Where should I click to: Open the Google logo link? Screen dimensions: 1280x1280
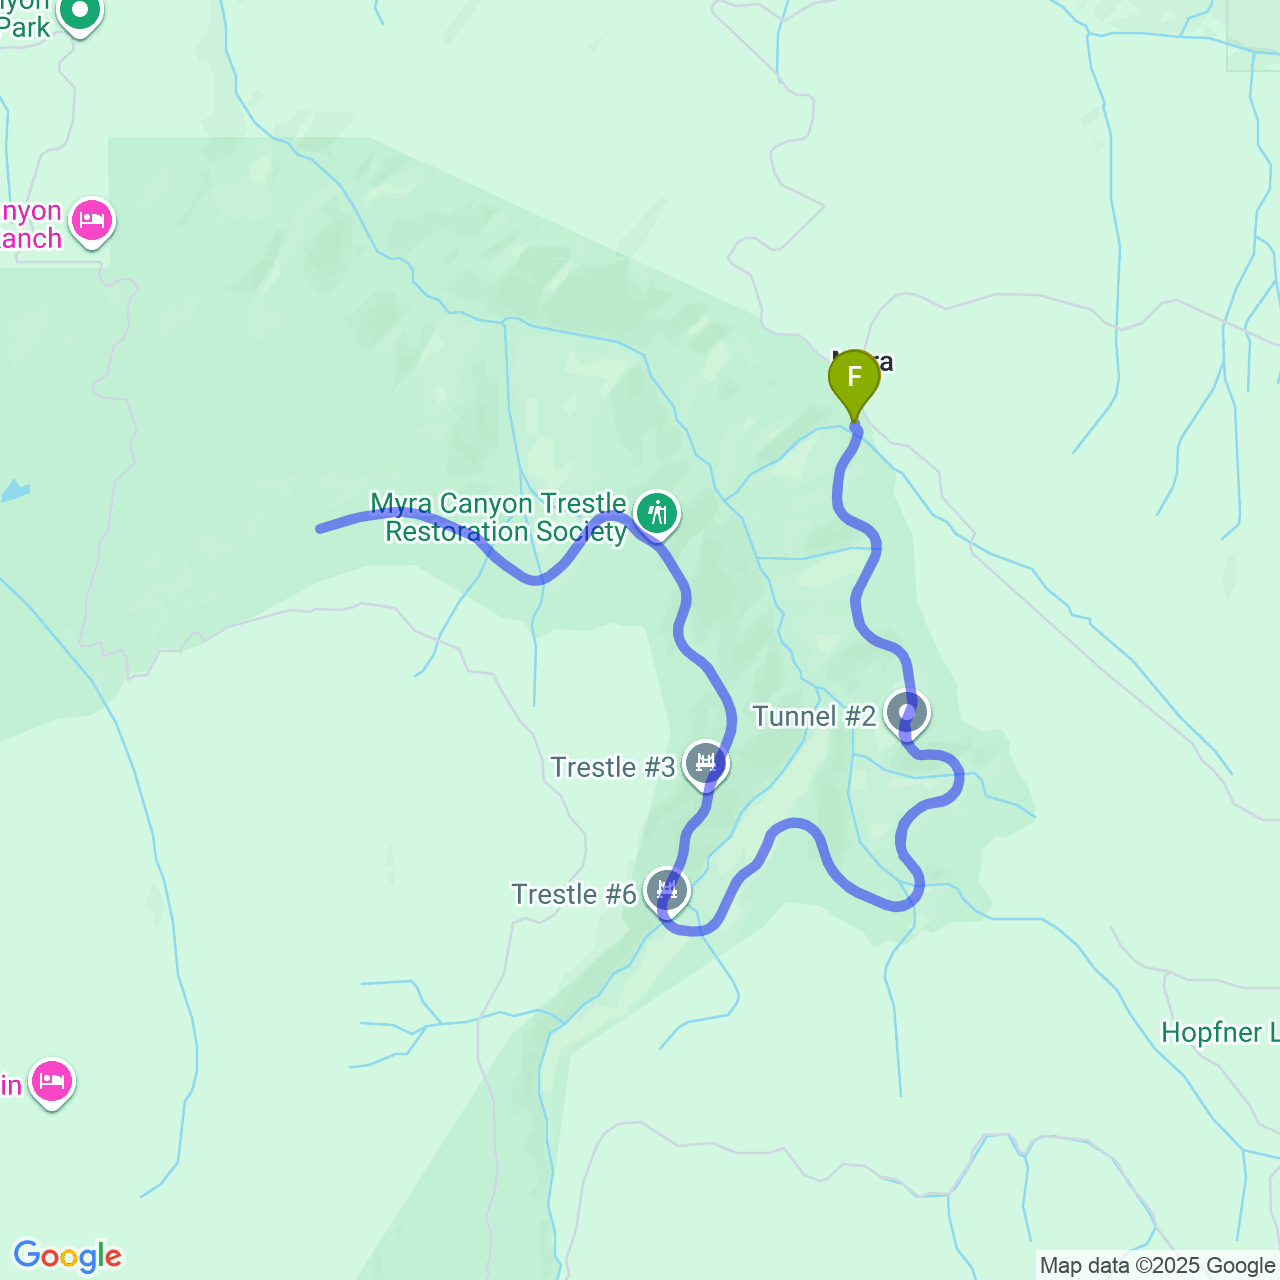68,1256
